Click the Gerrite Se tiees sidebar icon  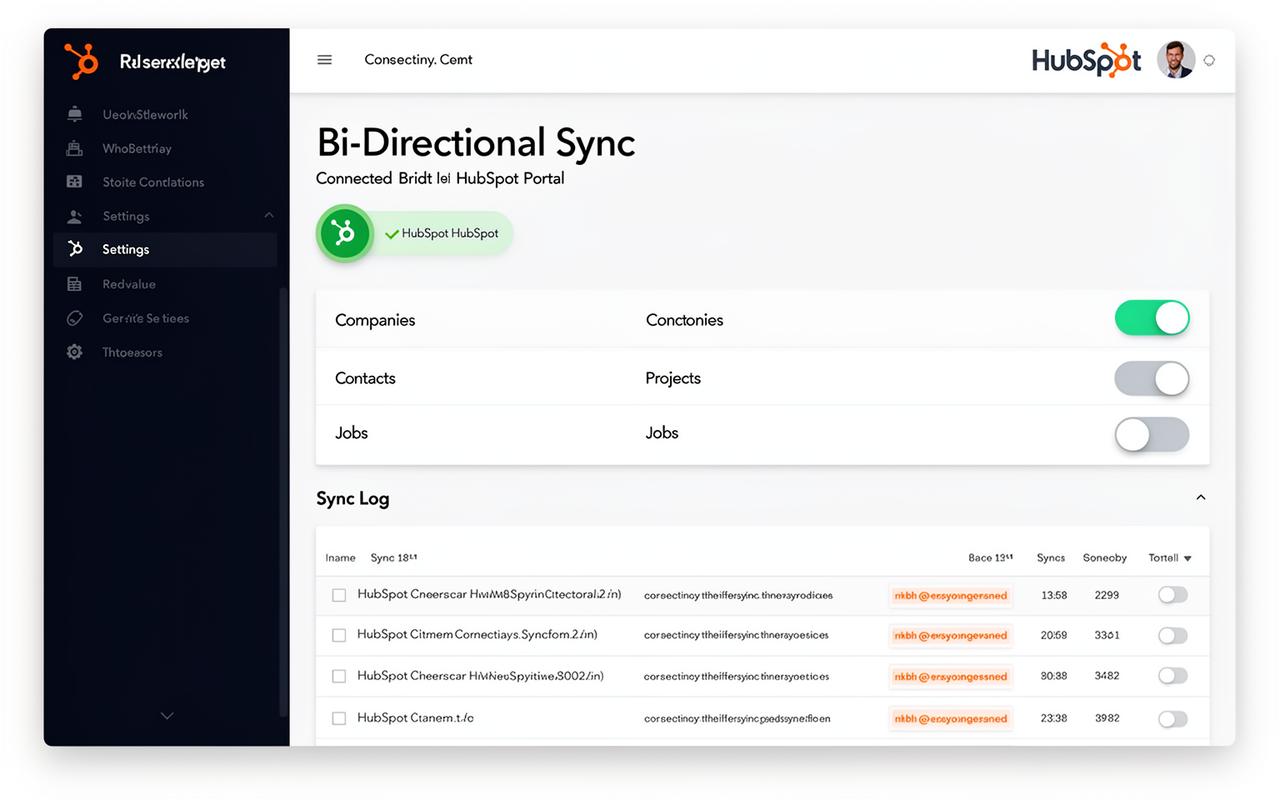[x=74, y=318]
